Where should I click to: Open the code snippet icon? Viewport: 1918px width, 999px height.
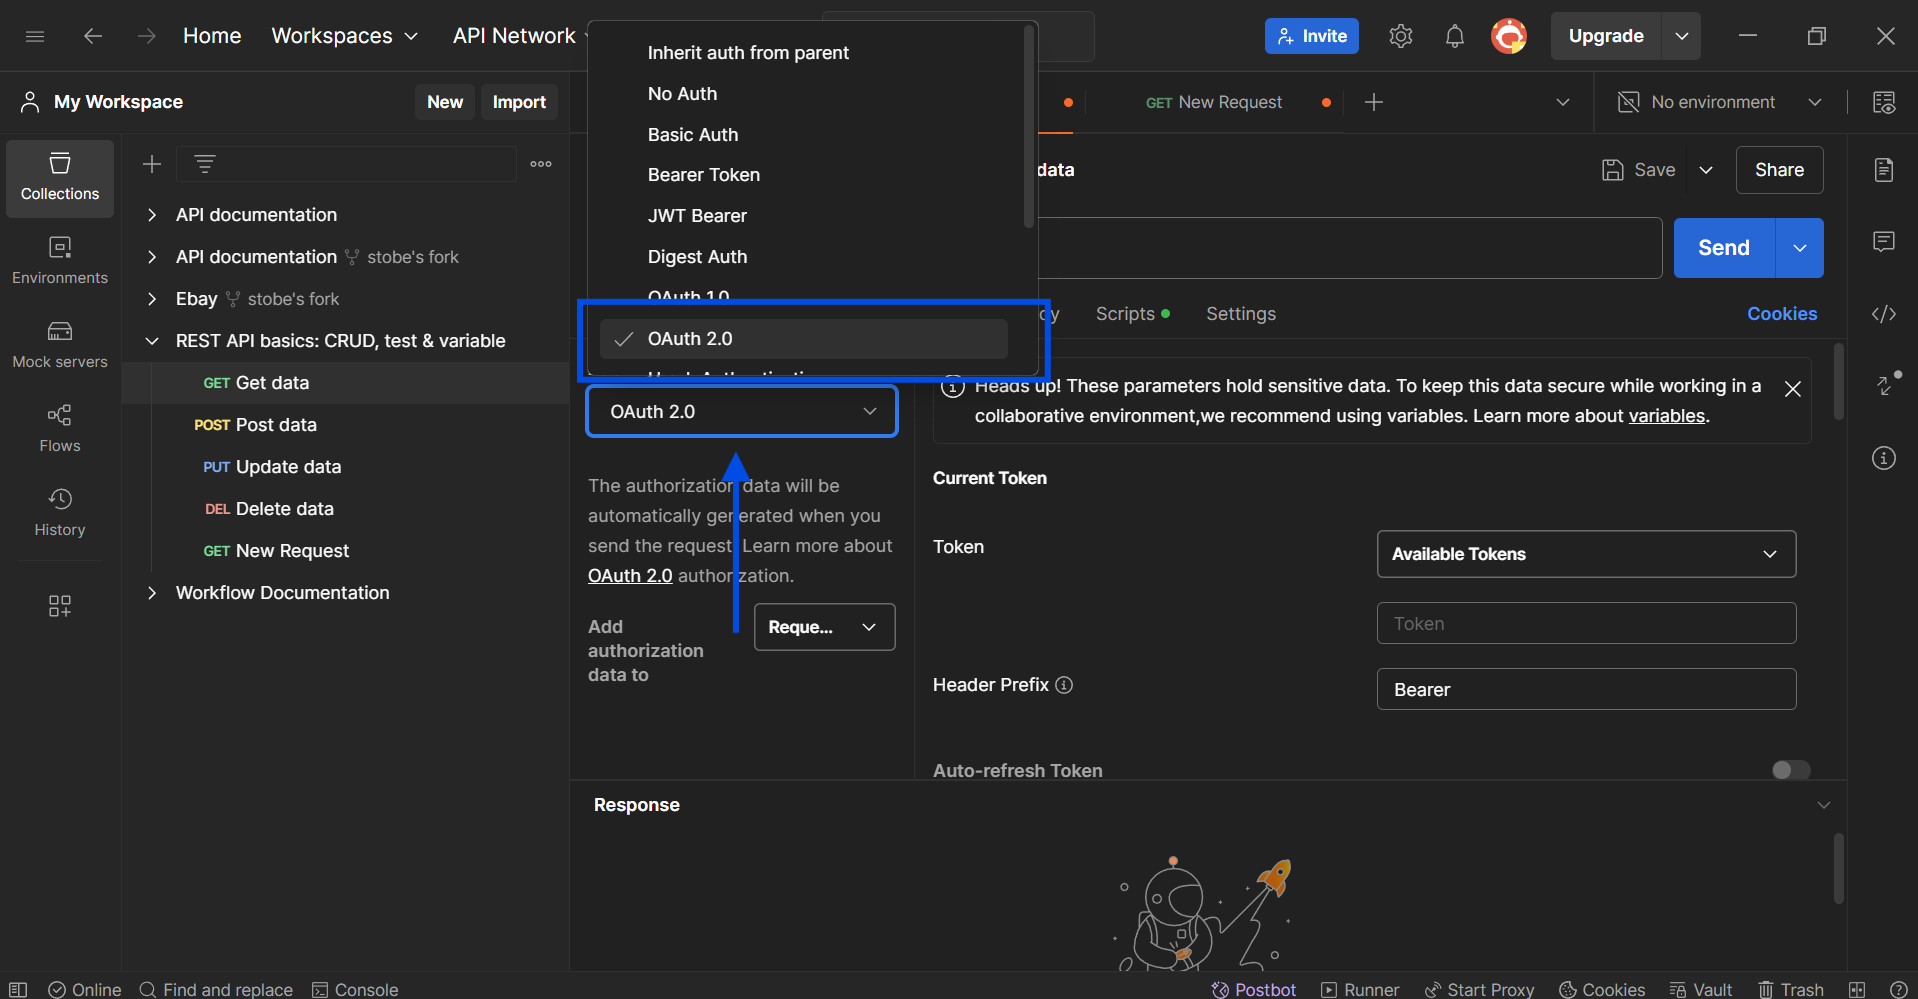click(x=1884, y=314)
